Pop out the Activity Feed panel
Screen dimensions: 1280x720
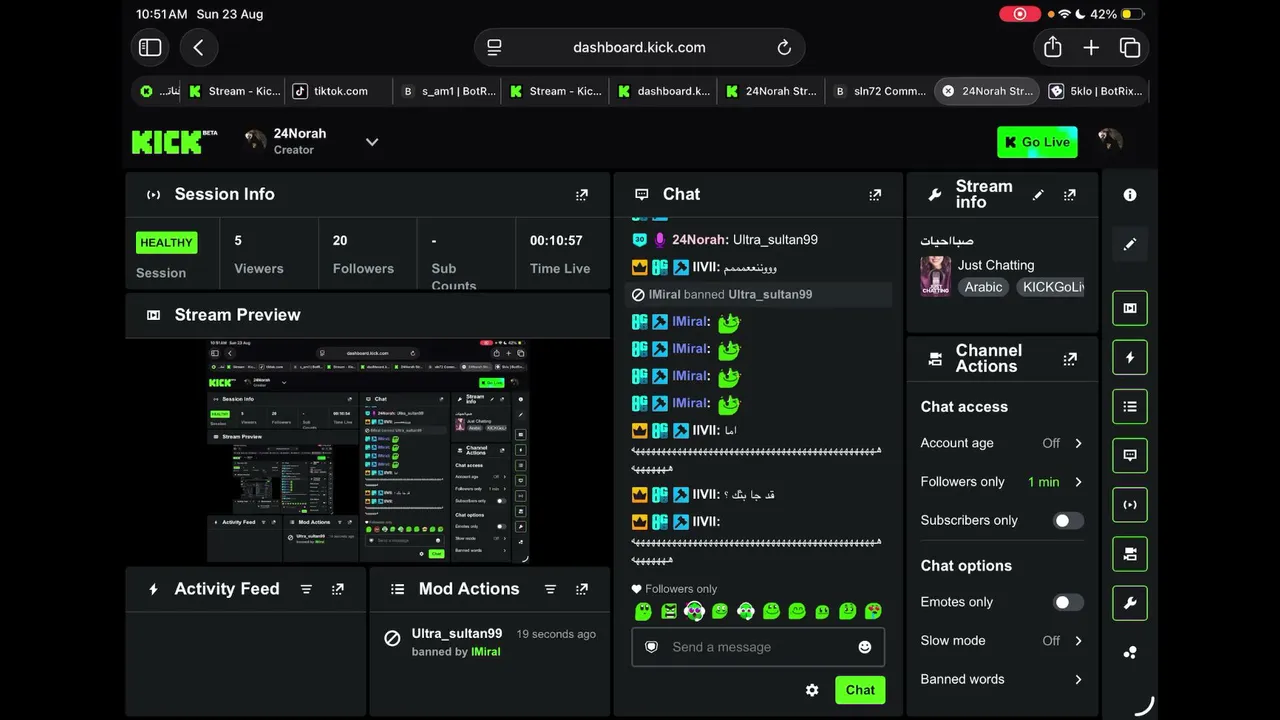338,590
